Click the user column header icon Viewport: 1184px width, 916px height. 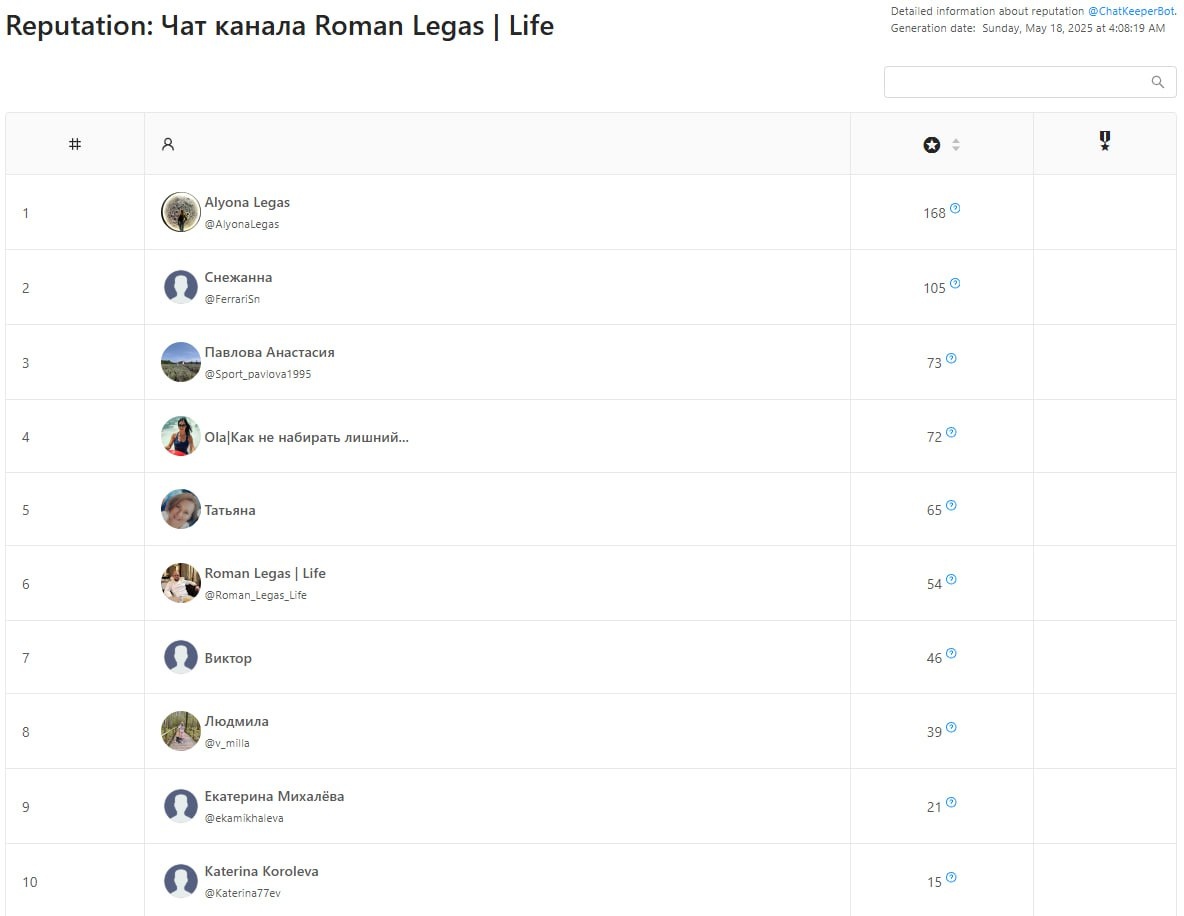(x=168, y=144)
